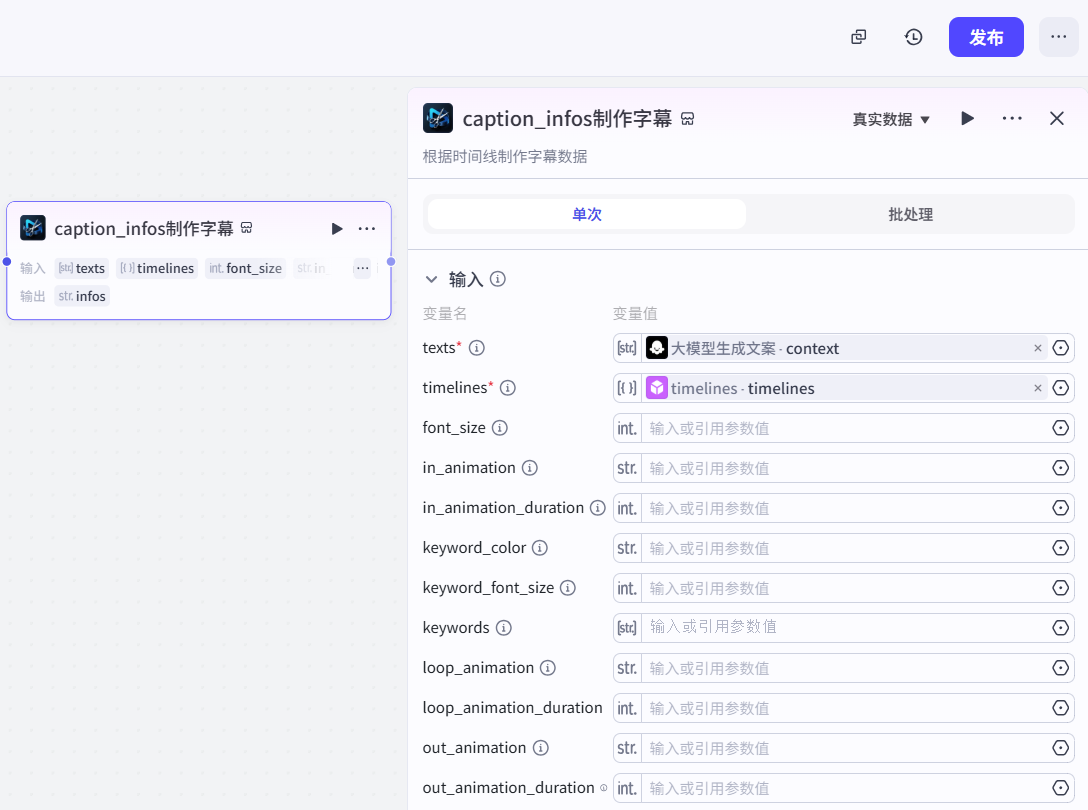Click the font_size value input field
This screenshot has height=810, width=1088.
(x=845, y=428)
